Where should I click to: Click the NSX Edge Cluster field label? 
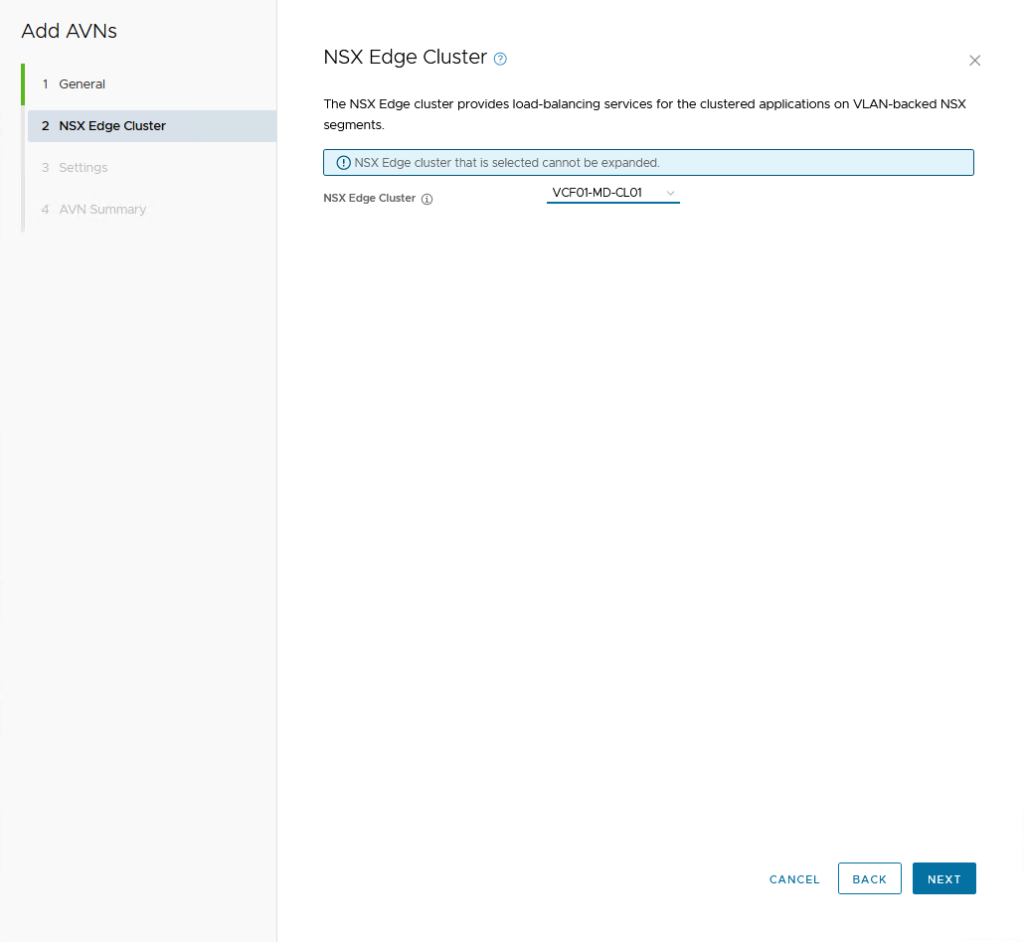pyautogui.click(x=369, y=199)
